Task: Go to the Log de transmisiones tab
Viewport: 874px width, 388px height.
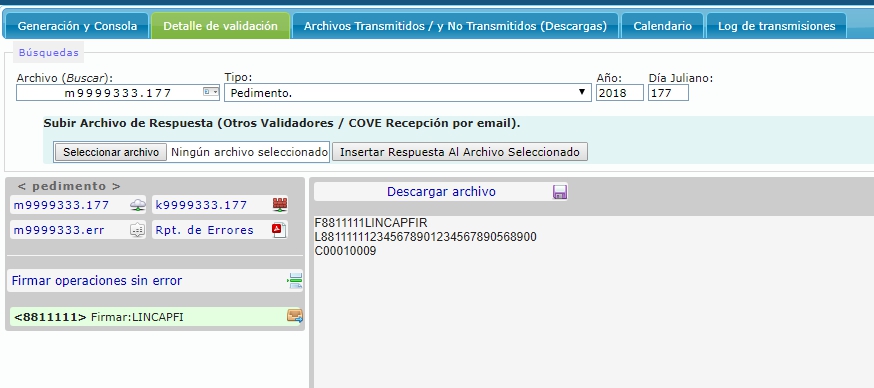Action: point(776,26)
